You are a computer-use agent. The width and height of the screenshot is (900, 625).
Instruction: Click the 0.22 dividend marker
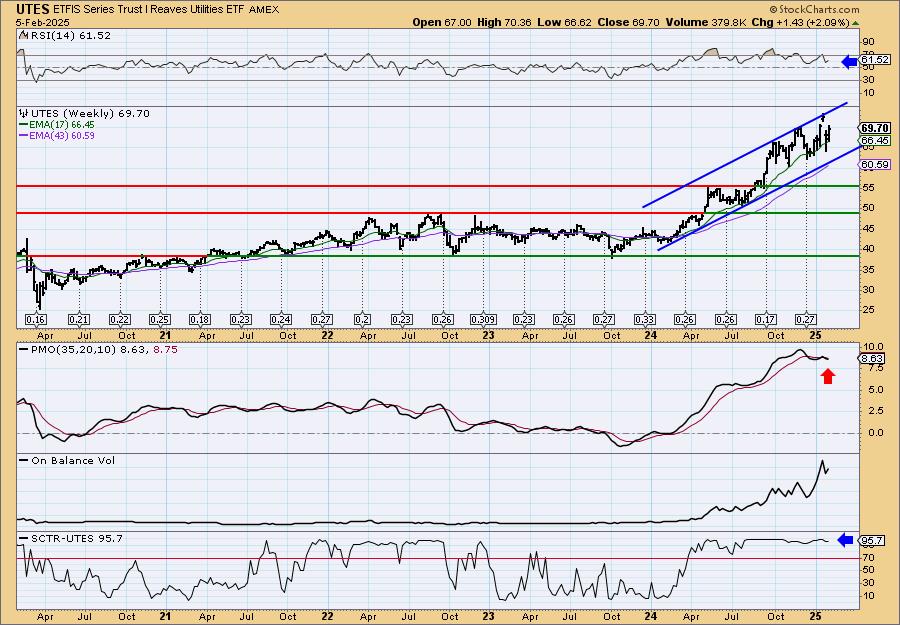coord(119,320)
